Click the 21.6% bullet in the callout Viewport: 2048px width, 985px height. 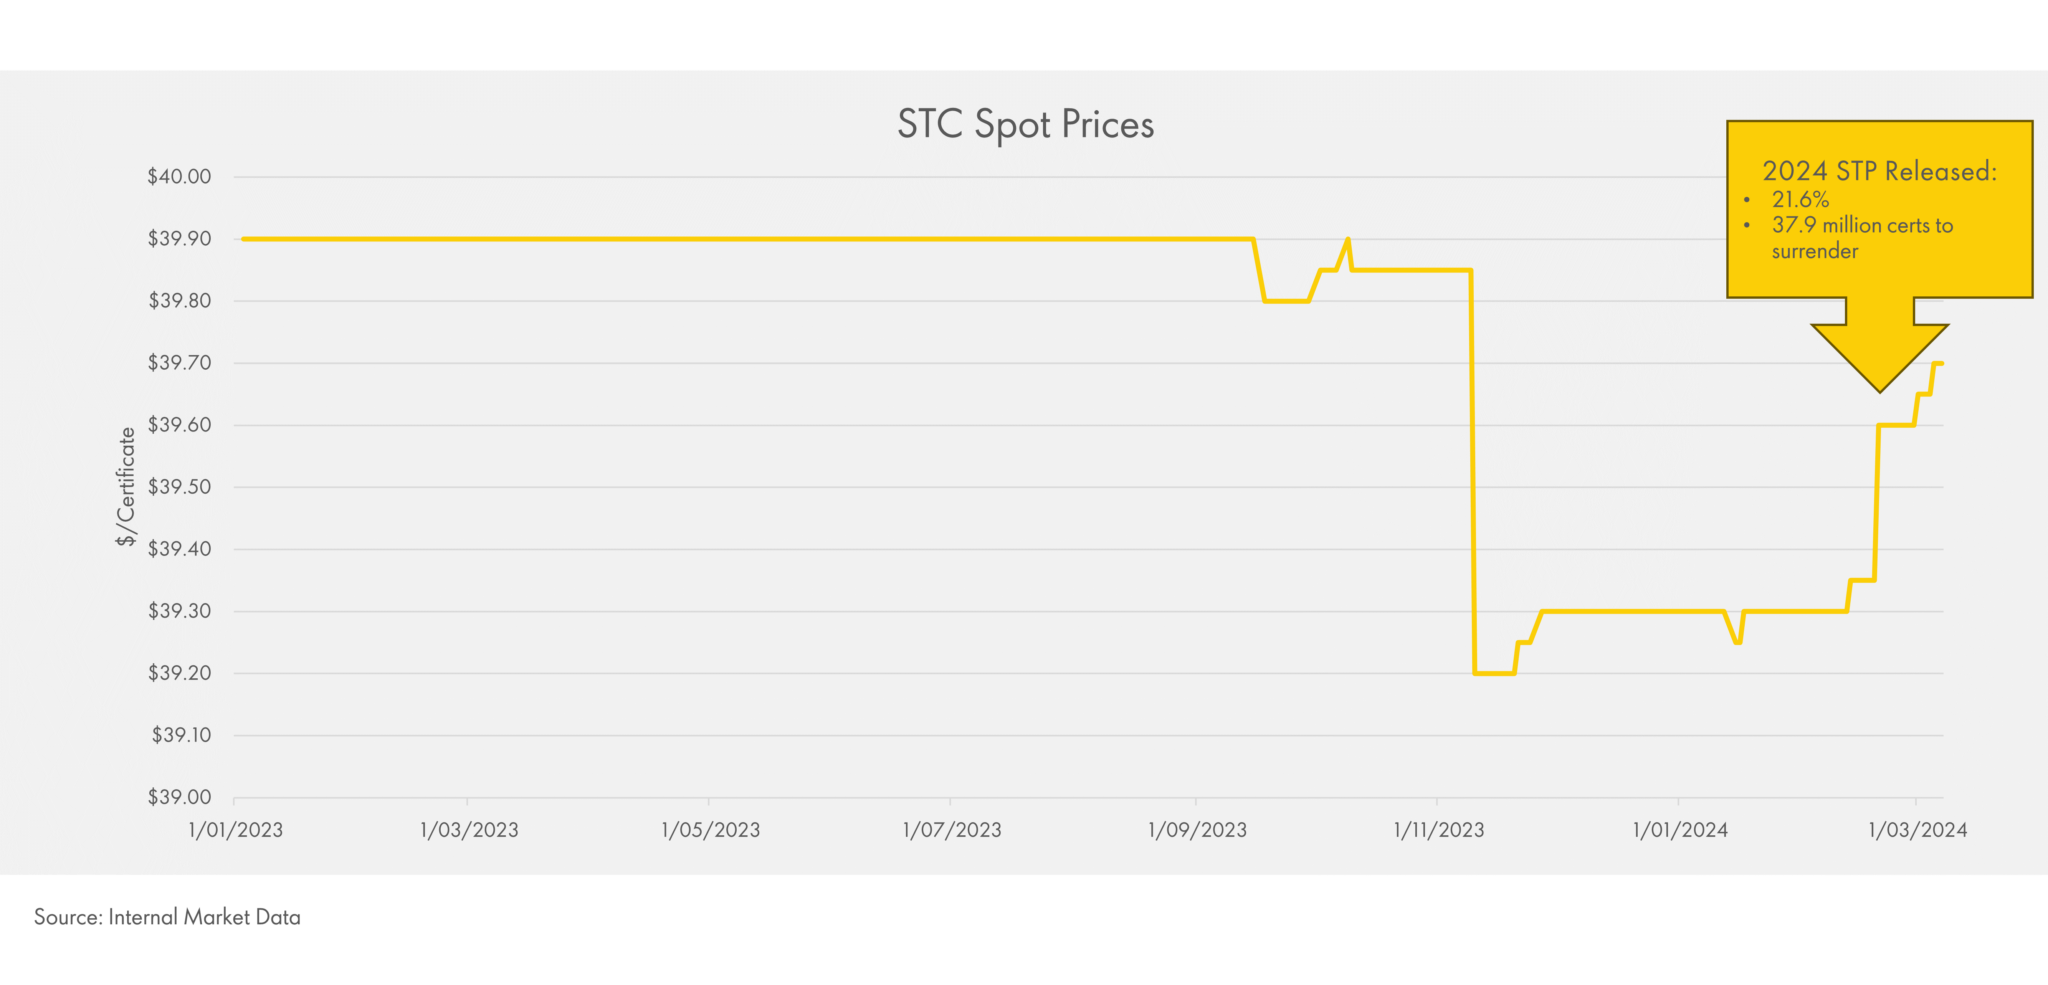tap(1800, 199)
